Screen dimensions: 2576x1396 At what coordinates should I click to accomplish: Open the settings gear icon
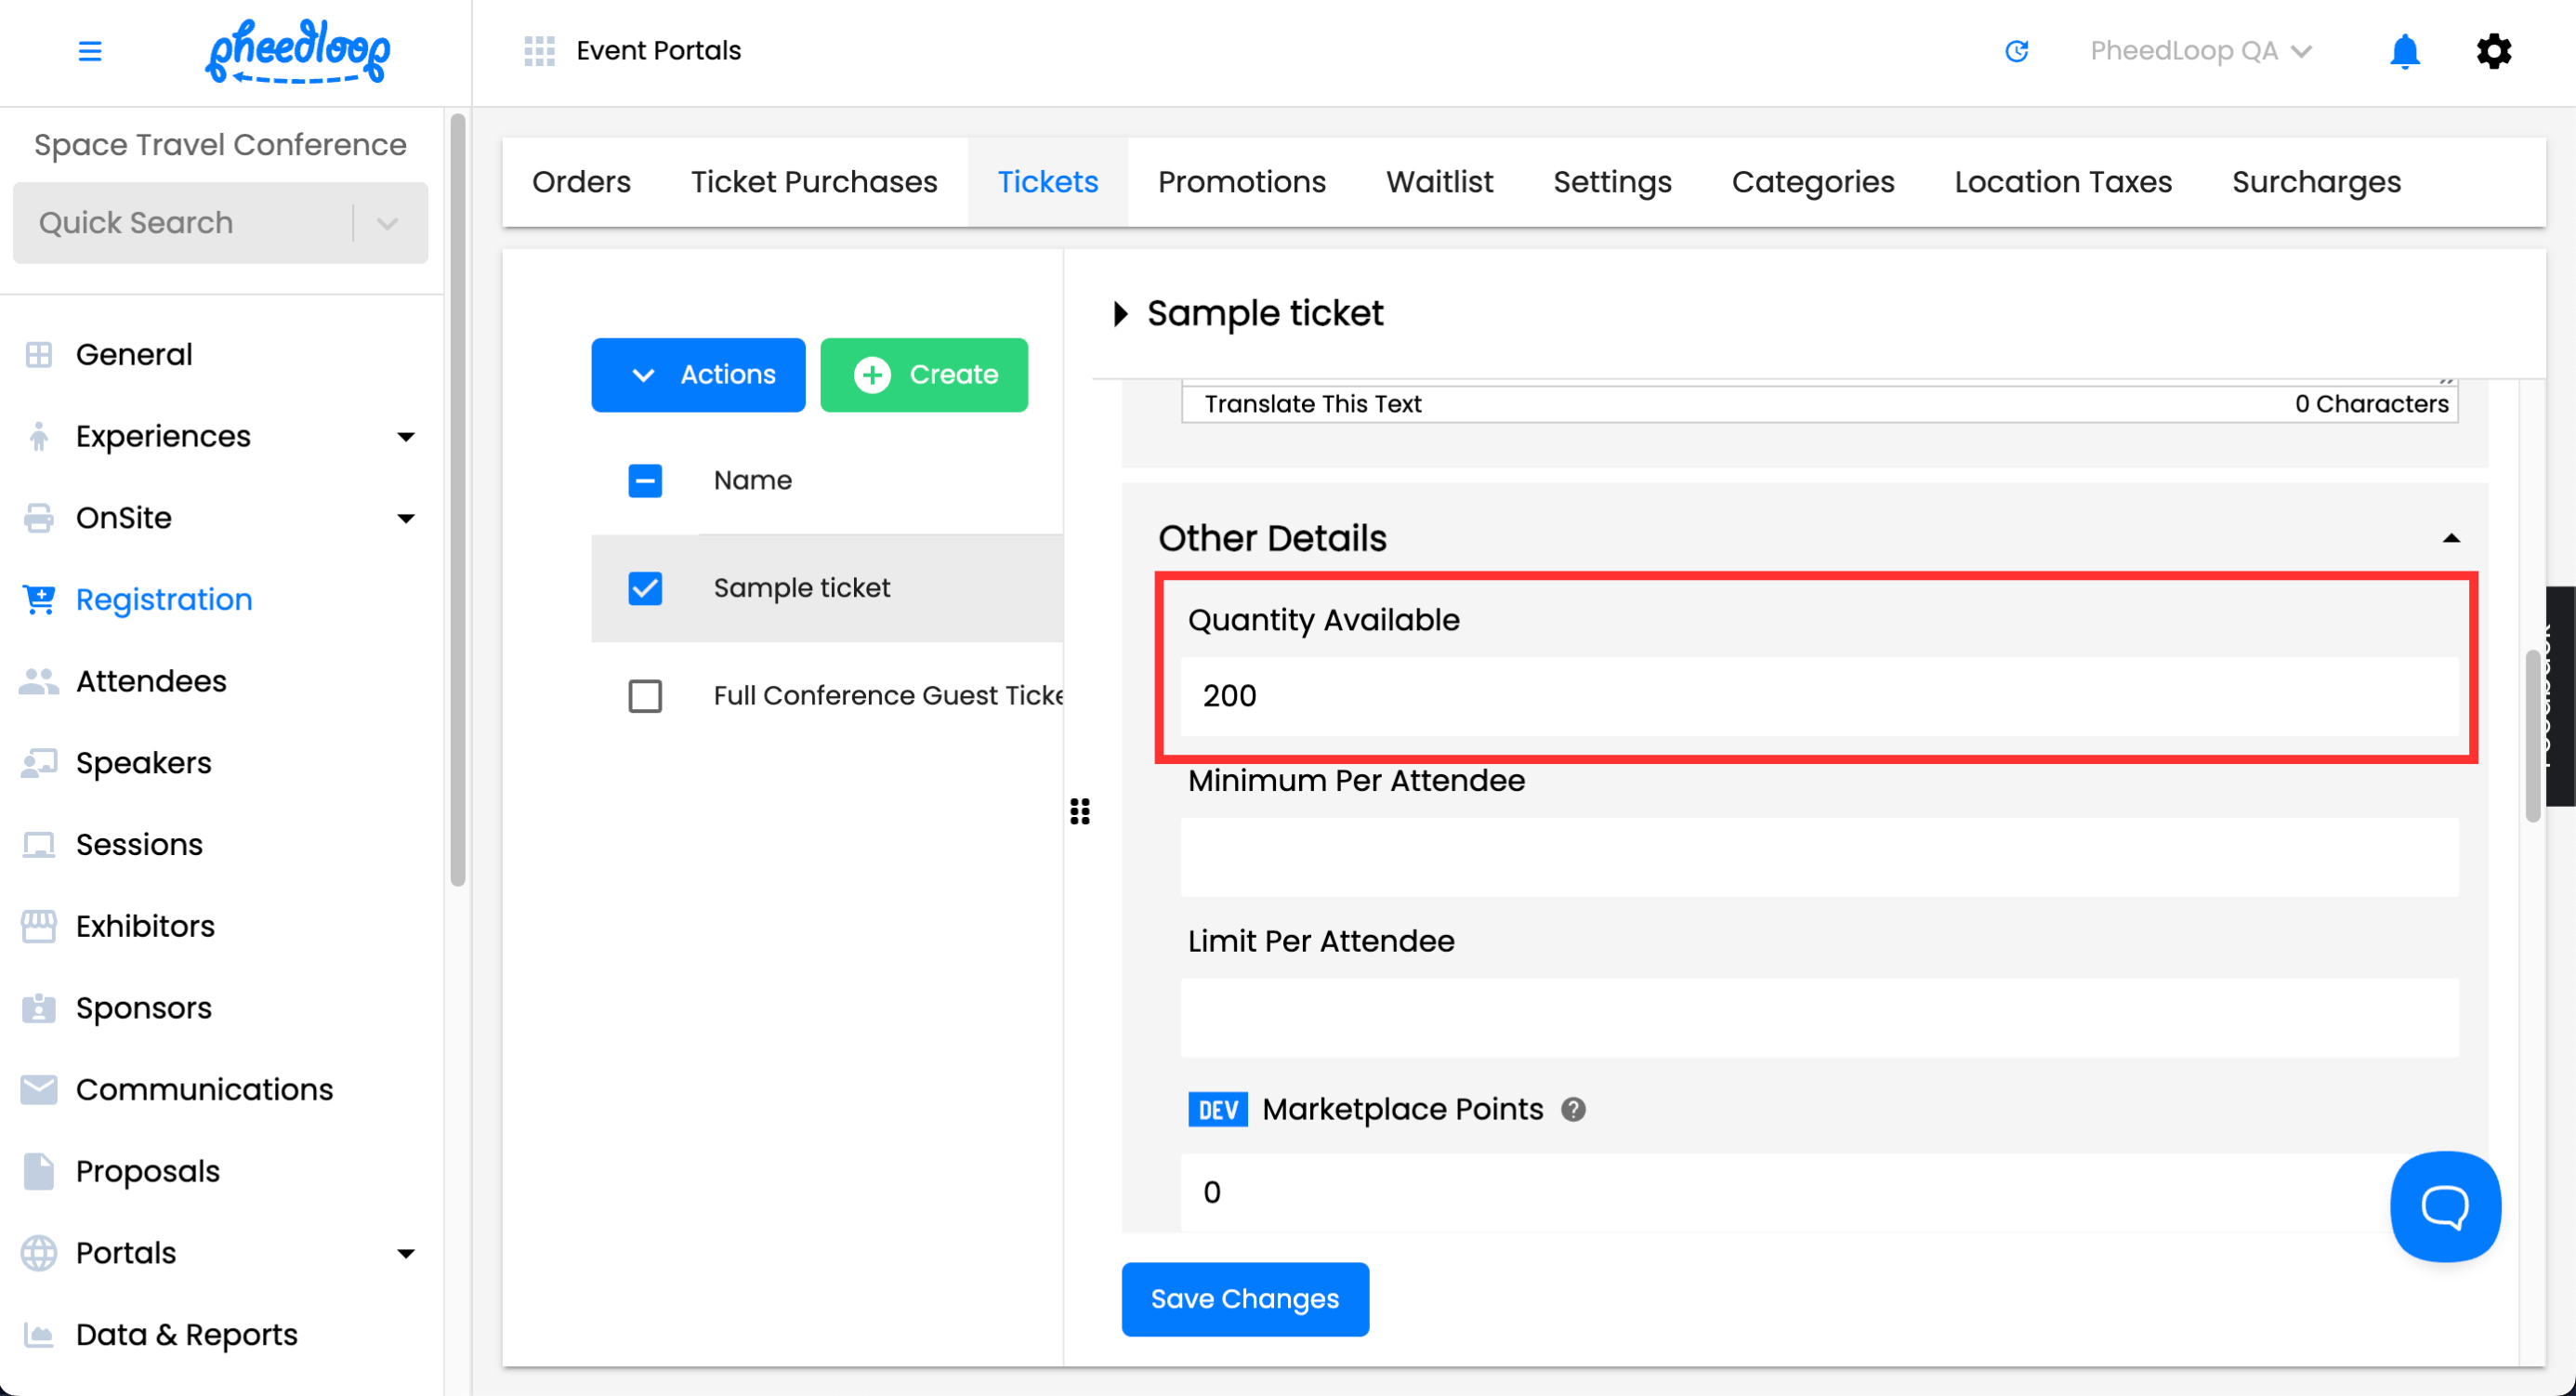click(2493, 51)
